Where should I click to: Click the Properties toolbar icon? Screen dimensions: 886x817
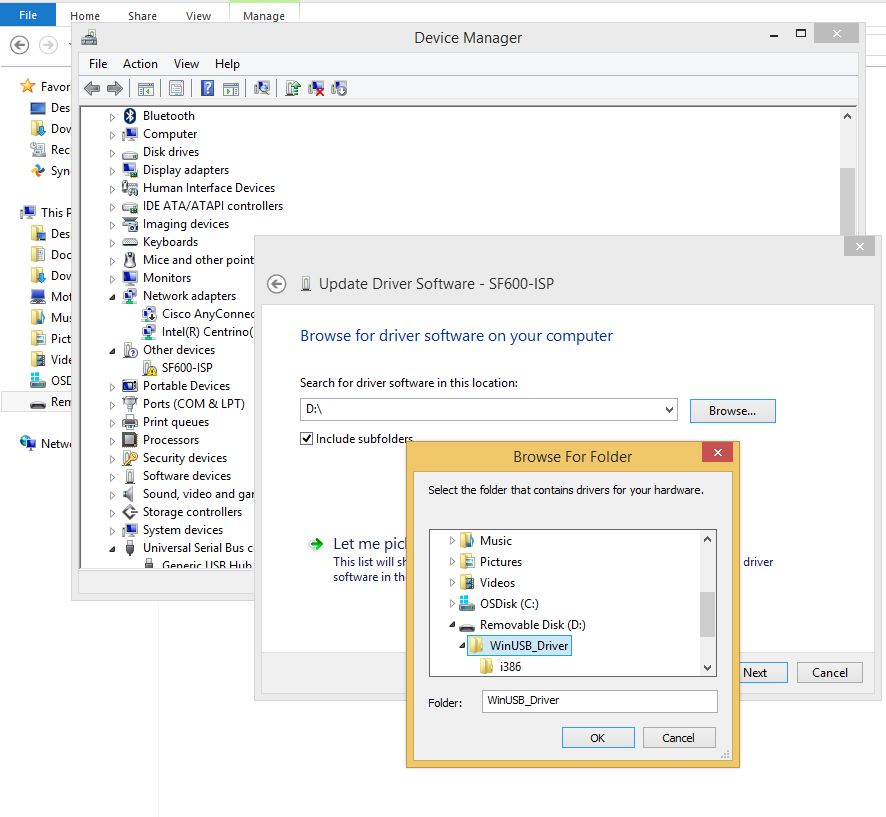click(x=176, y=88)
